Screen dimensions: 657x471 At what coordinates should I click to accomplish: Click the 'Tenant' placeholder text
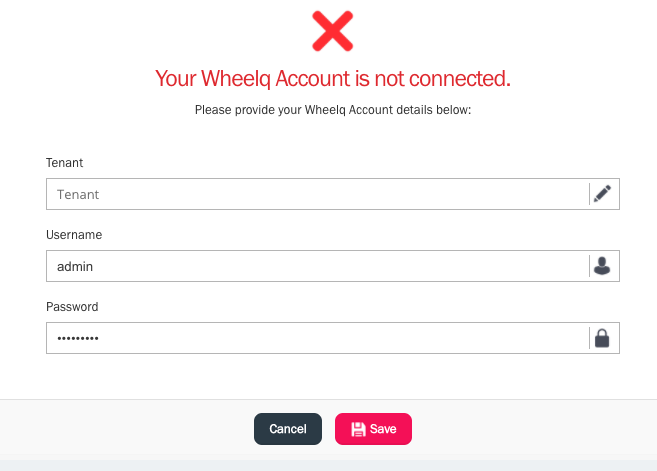[77, 194]
